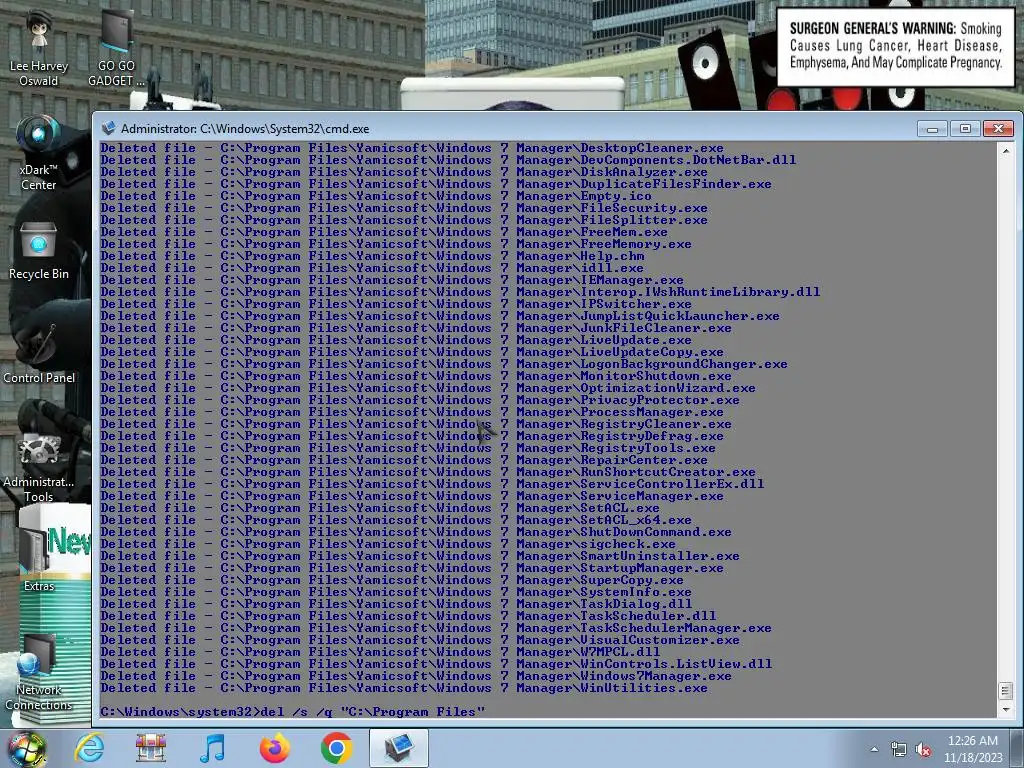Click the line containing OptimizationWizard.exe
Screen dimensions: 1024x768
(x=428, y=388)
